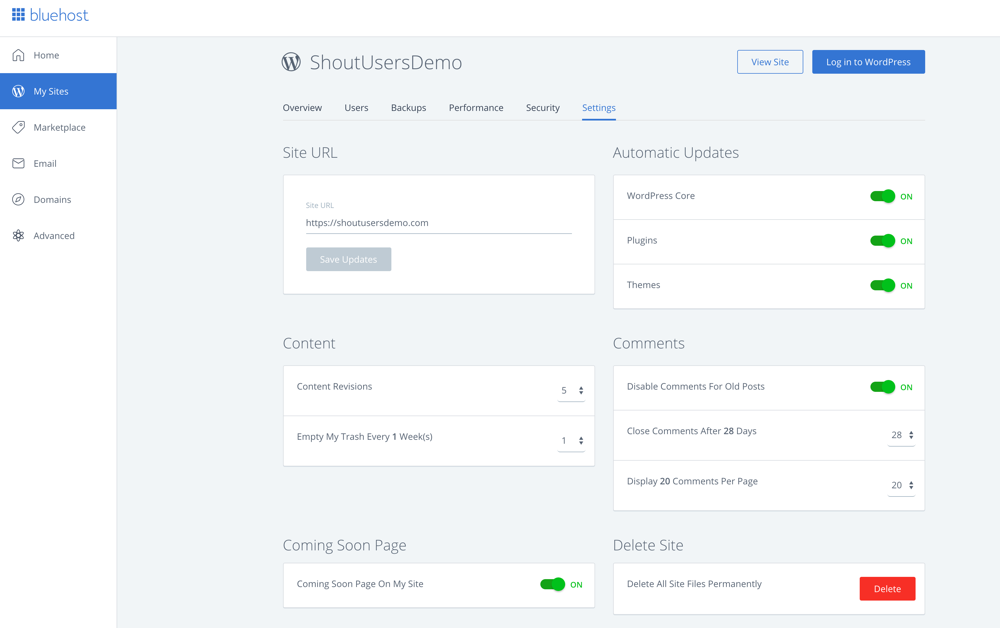Open the Users tab

coord(357,108)
